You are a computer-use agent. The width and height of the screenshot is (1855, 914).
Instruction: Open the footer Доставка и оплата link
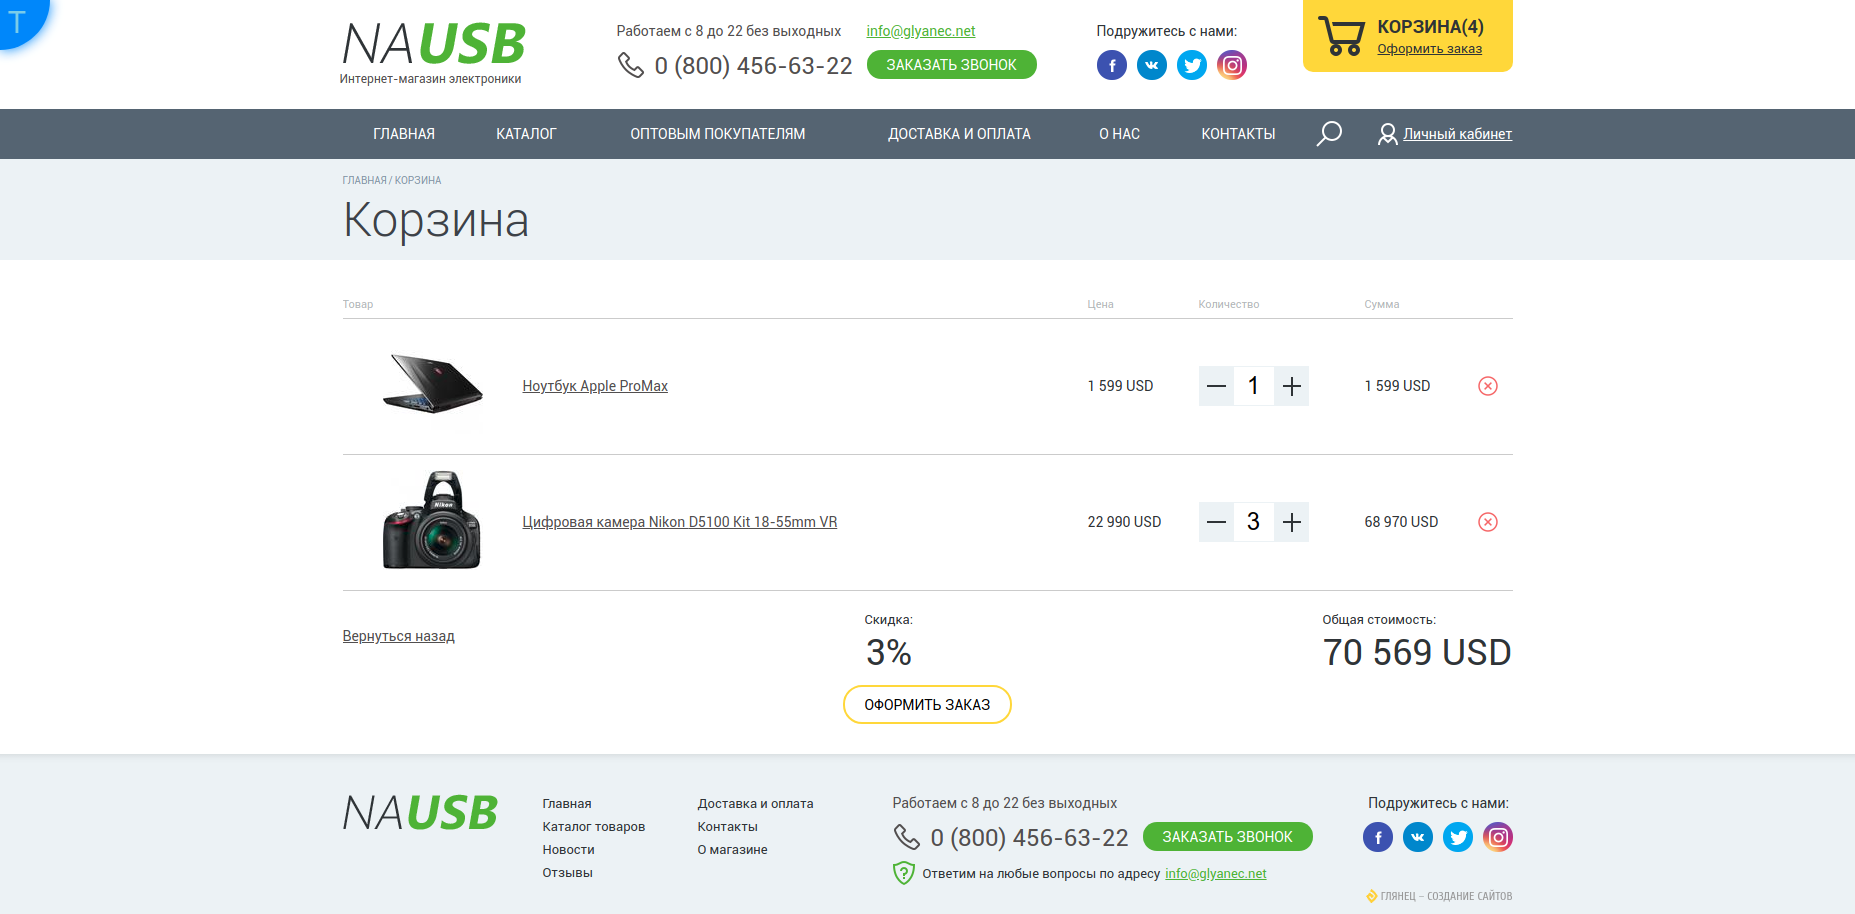click(x=755, y=804)
